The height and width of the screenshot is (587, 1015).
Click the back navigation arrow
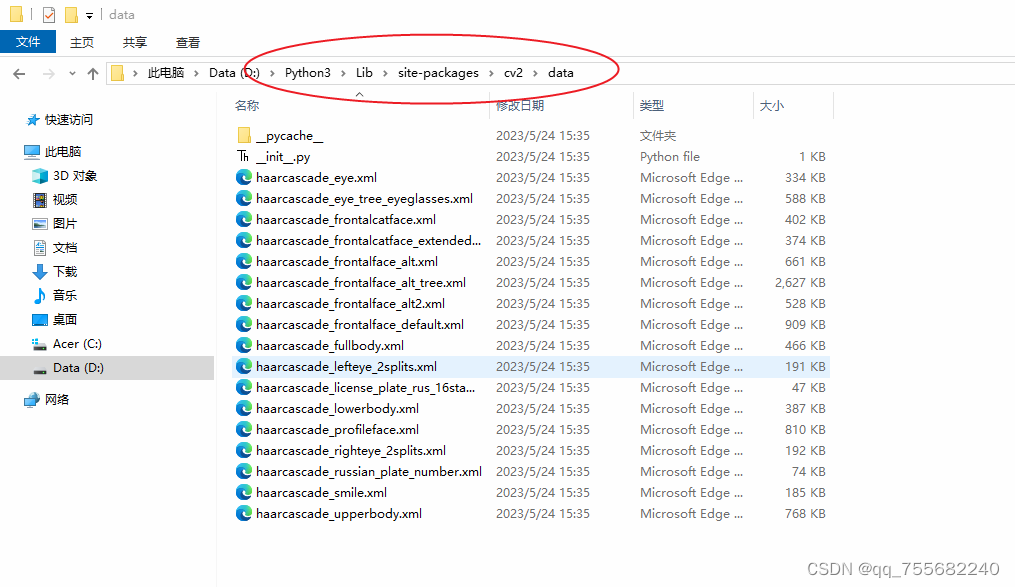[x=18, y=72]
